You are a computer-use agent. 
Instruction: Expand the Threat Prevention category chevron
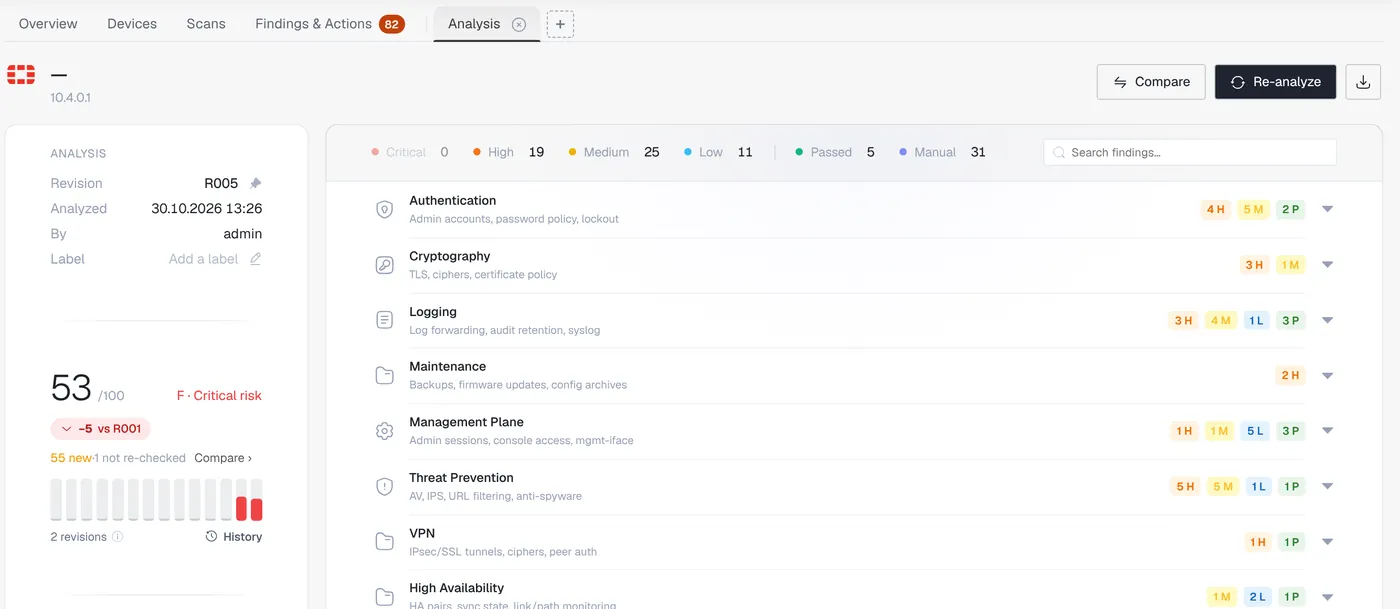(x=1328, y=486)
